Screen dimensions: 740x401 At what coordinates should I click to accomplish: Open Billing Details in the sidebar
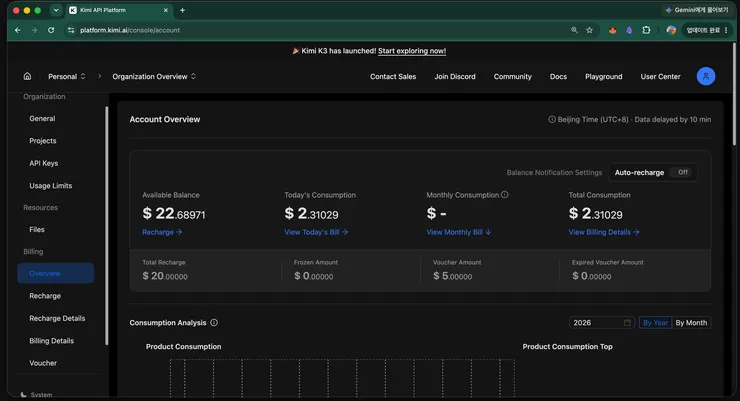[51, 341]
